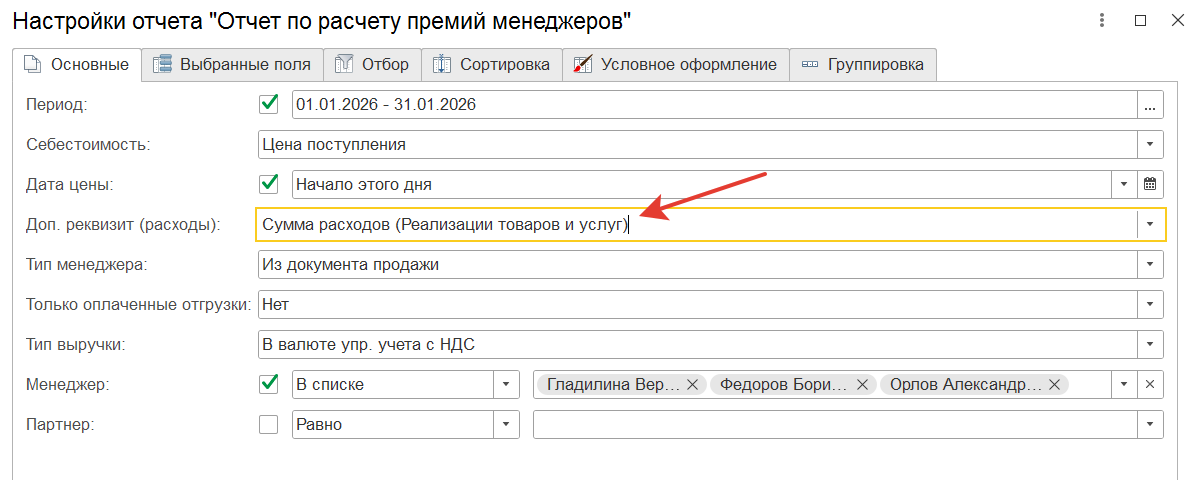Click Партнер condition field Равно
The image size is (1197, 480).
coord(394,424)
